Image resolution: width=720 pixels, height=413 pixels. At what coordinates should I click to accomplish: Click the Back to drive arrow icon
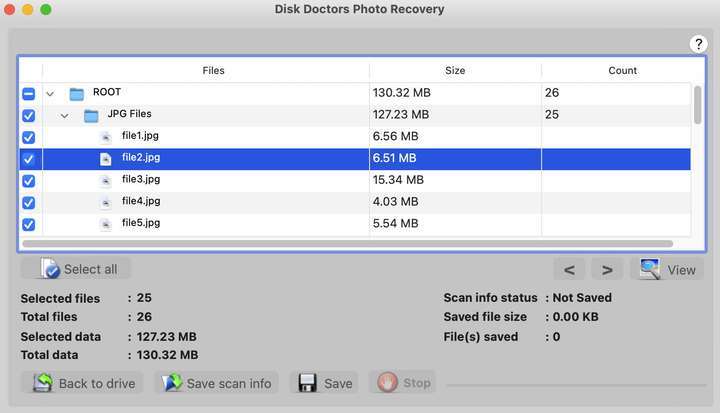point(43,383)
